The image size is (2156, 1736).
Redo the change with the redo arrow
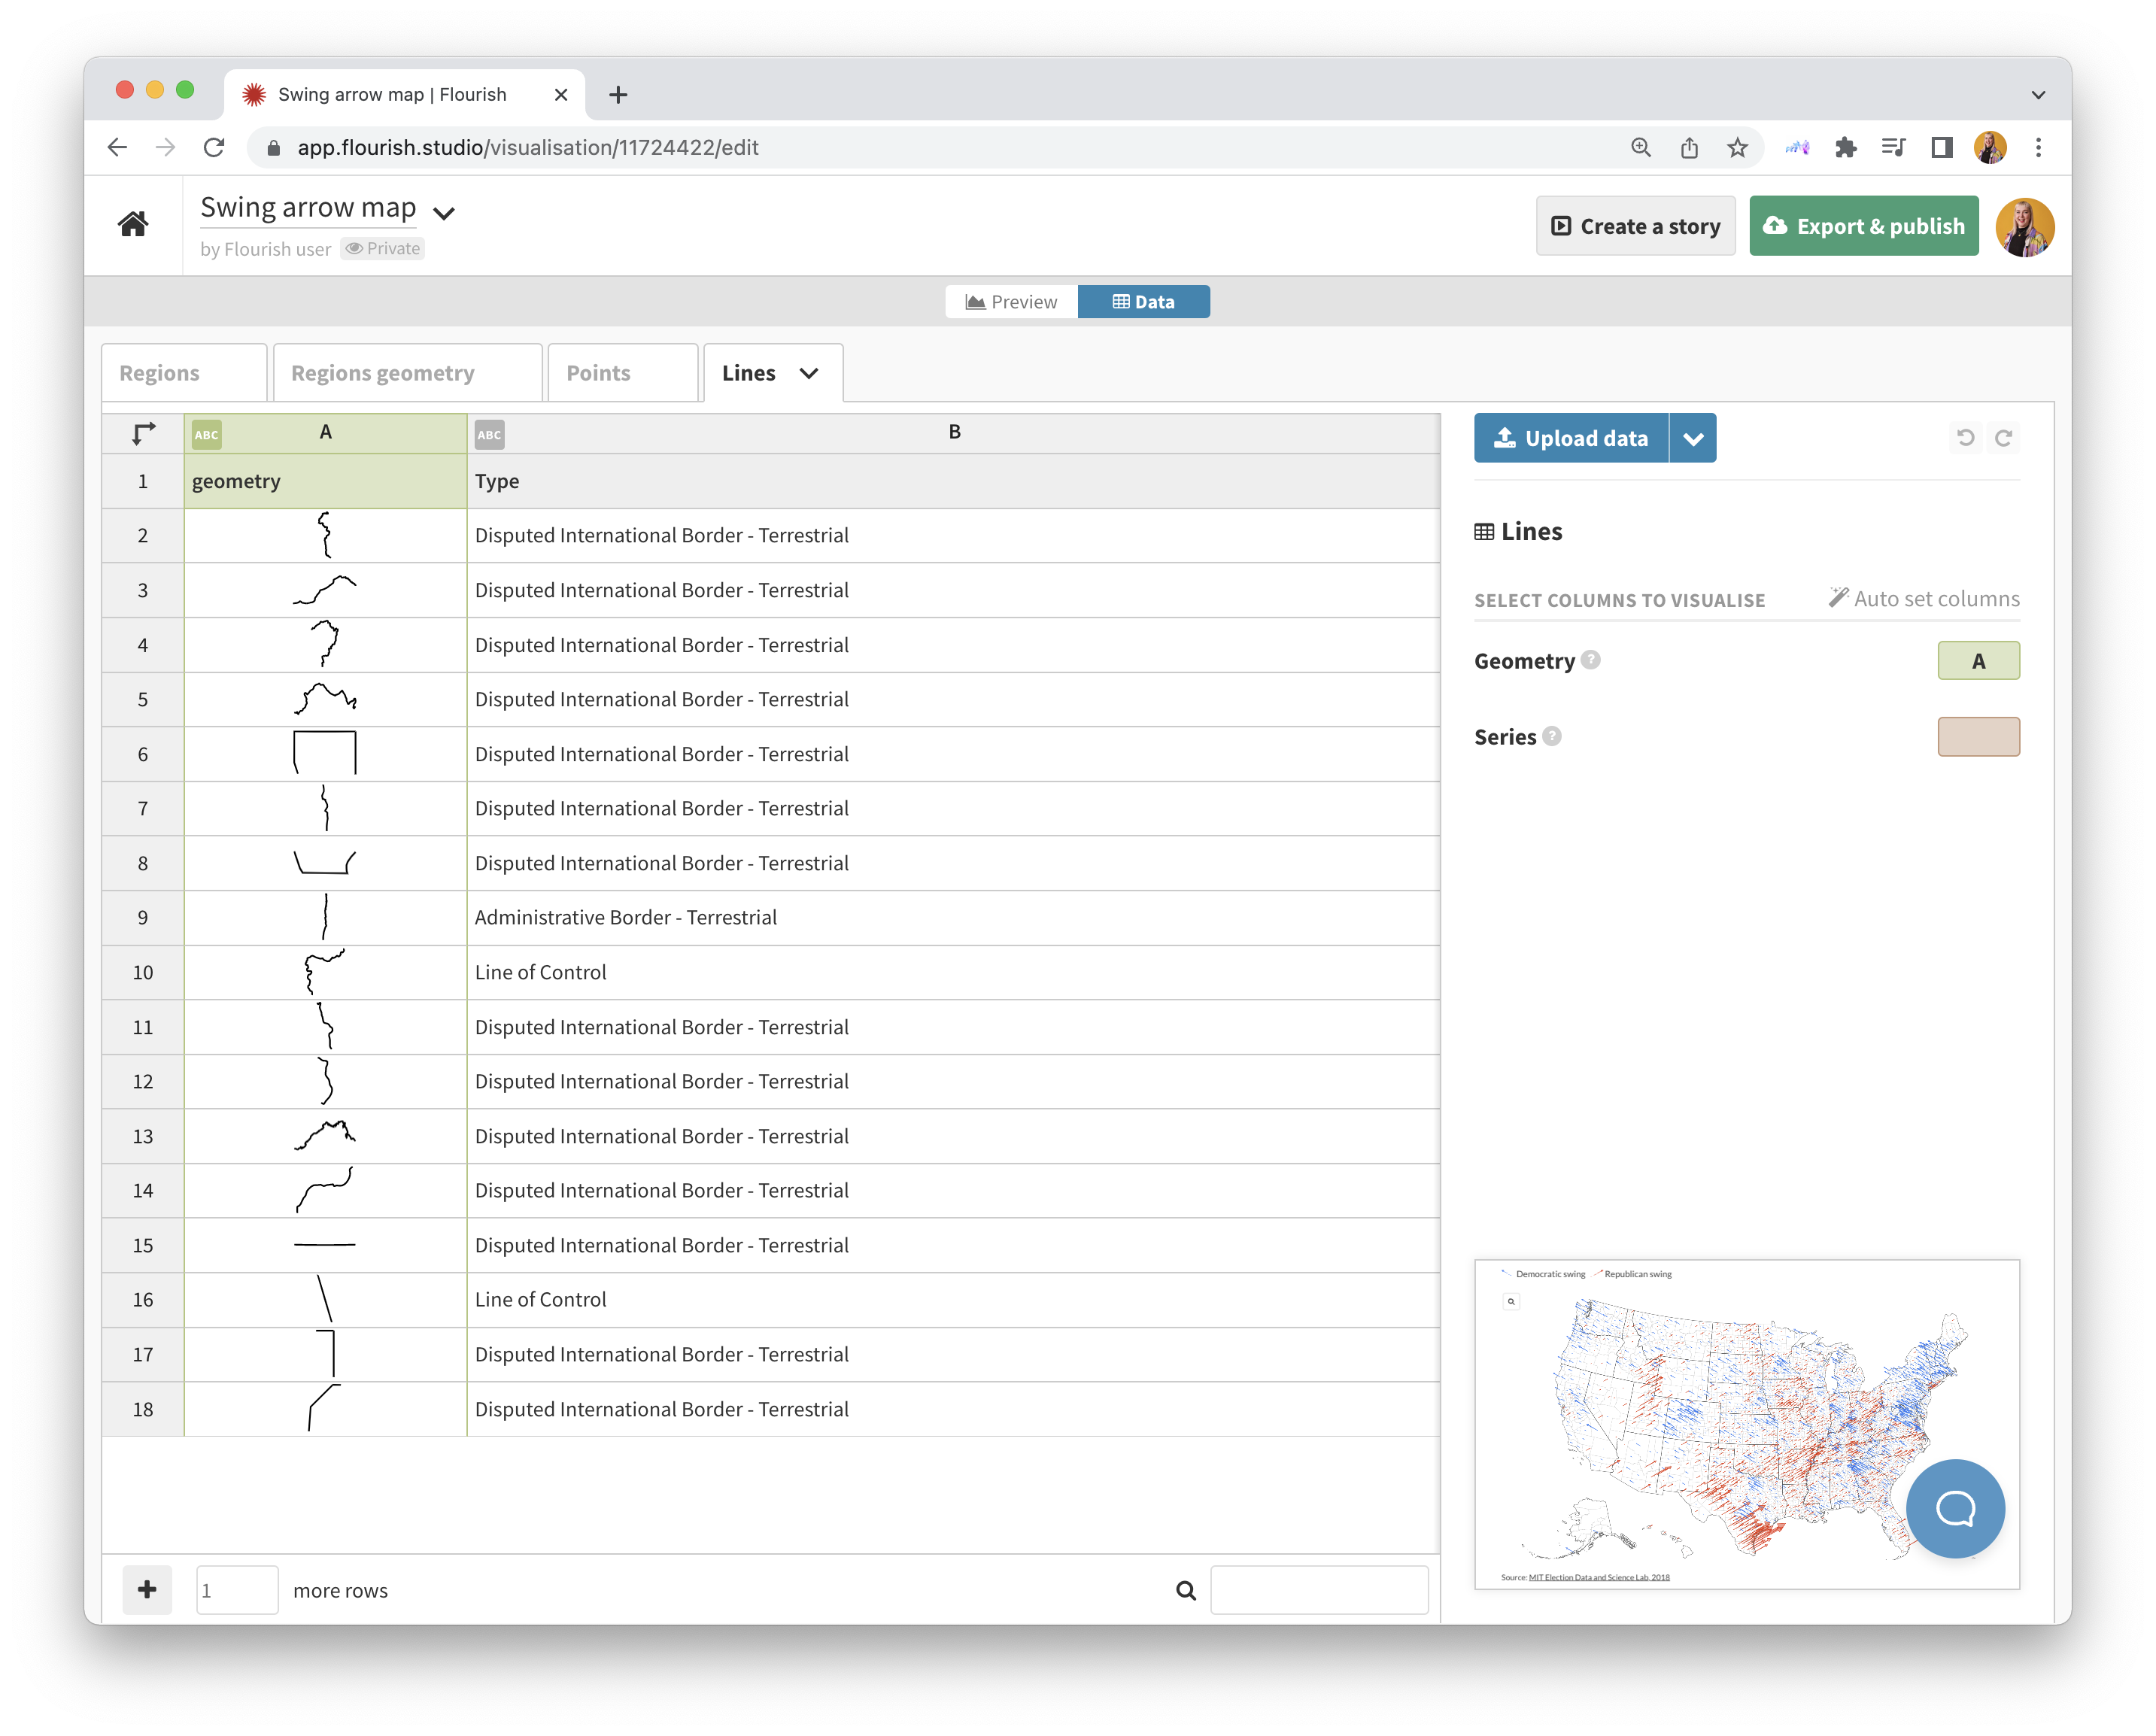click(x=2005, y=437)
